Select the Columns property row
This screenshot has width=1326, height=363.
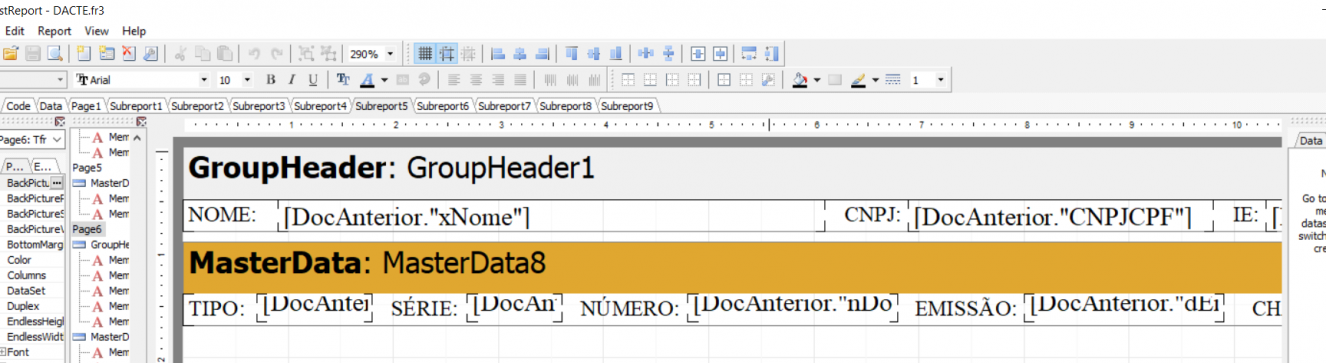tap(32, 275)
